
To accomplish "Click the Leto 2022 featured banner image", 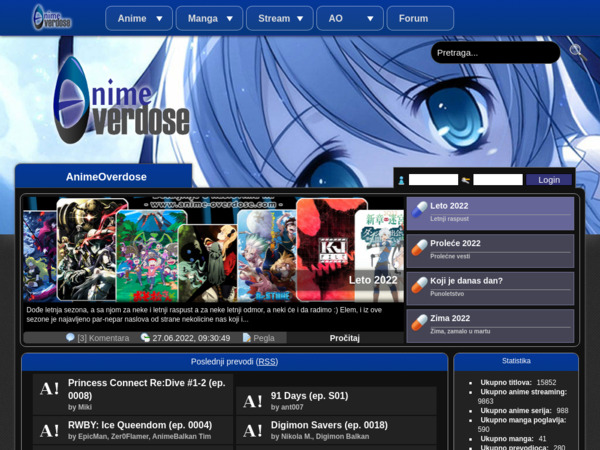I will click(x=214, y=249).
